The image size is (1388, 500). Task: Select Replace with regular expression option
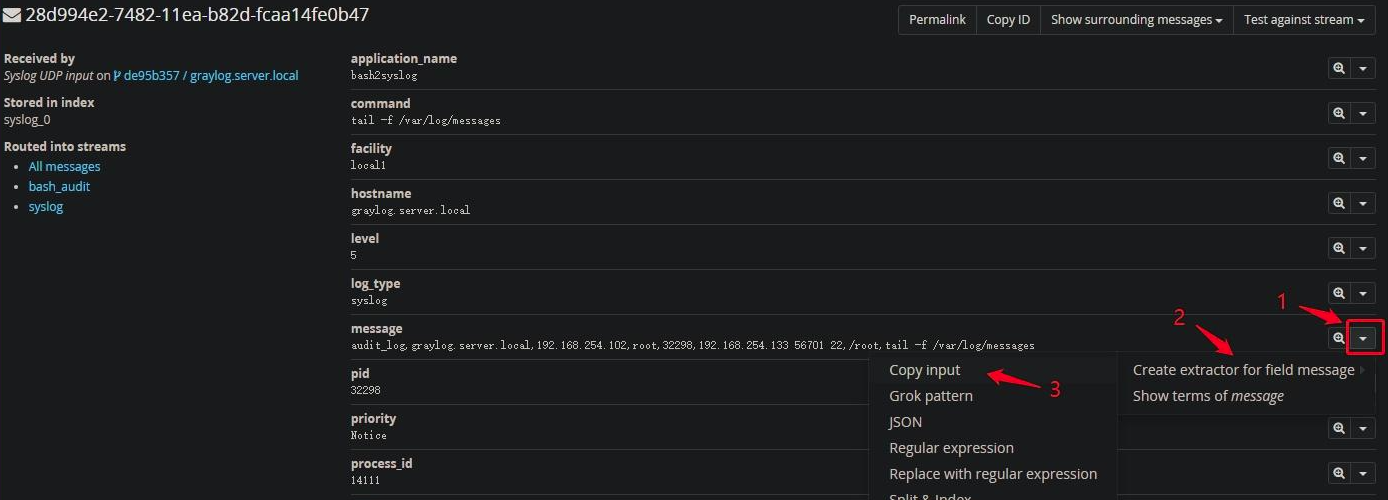tap(992, 474)
